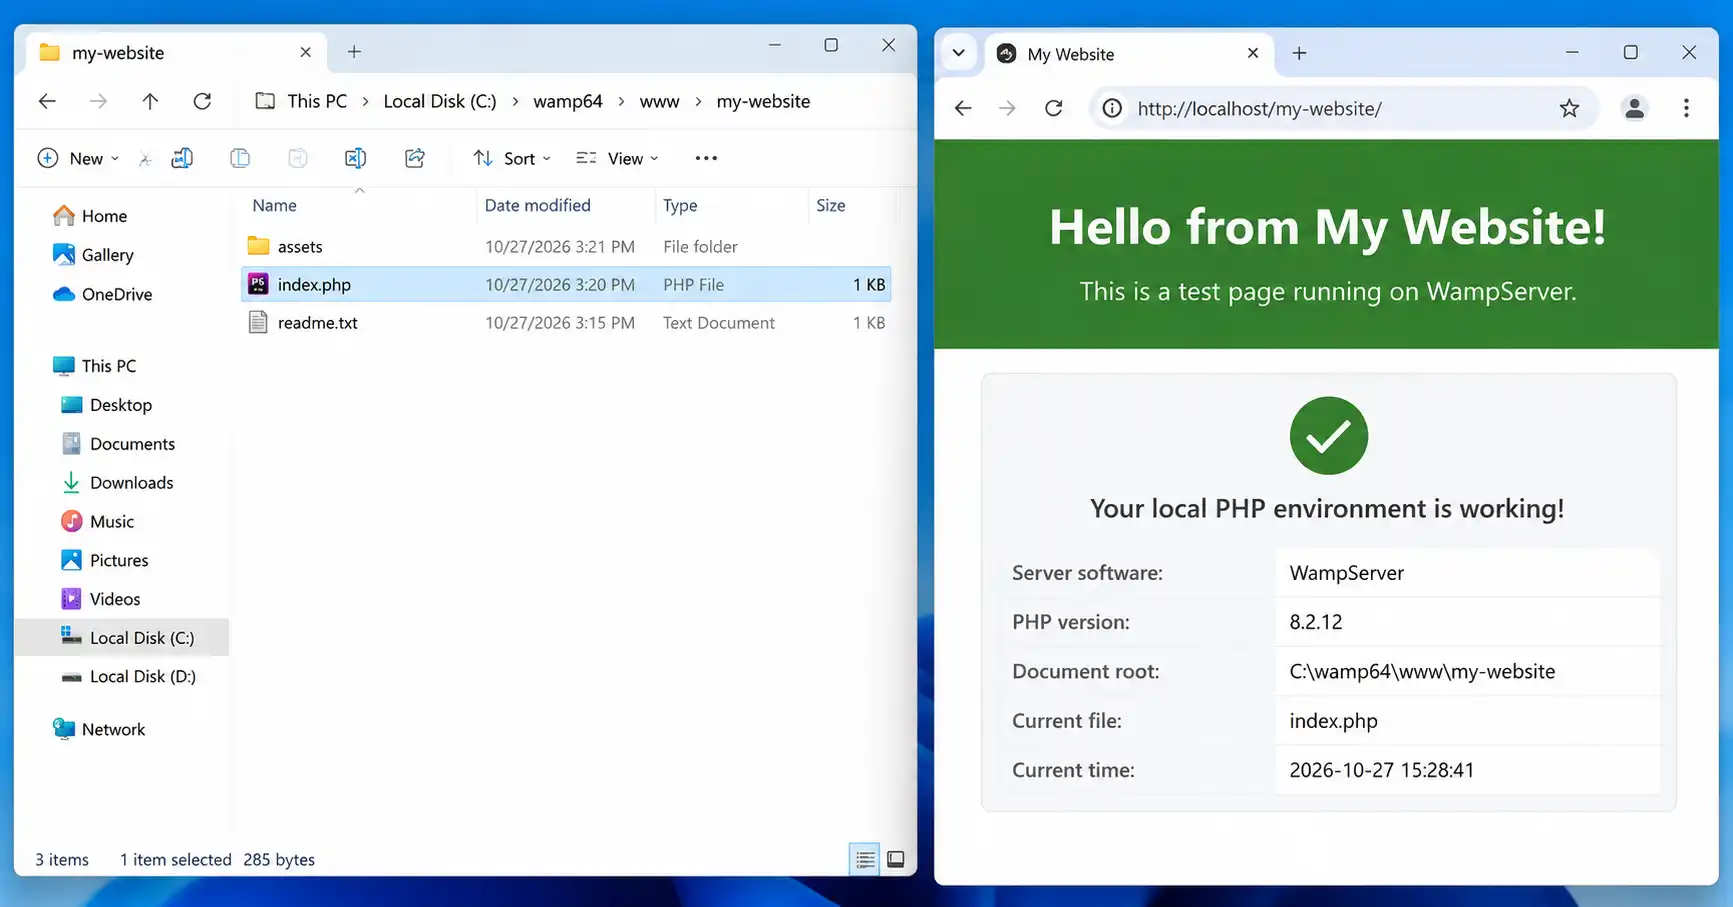Screen dimensions: 1733x907
Task: Click my-website in the breadcrumb path
Action: point(763,101)
